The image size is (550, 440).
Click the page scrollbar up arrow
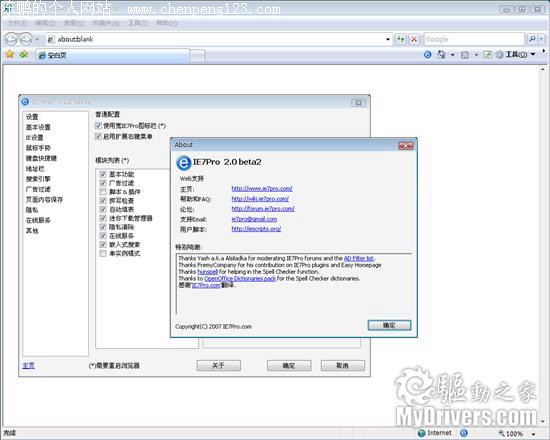pos(543,69)
